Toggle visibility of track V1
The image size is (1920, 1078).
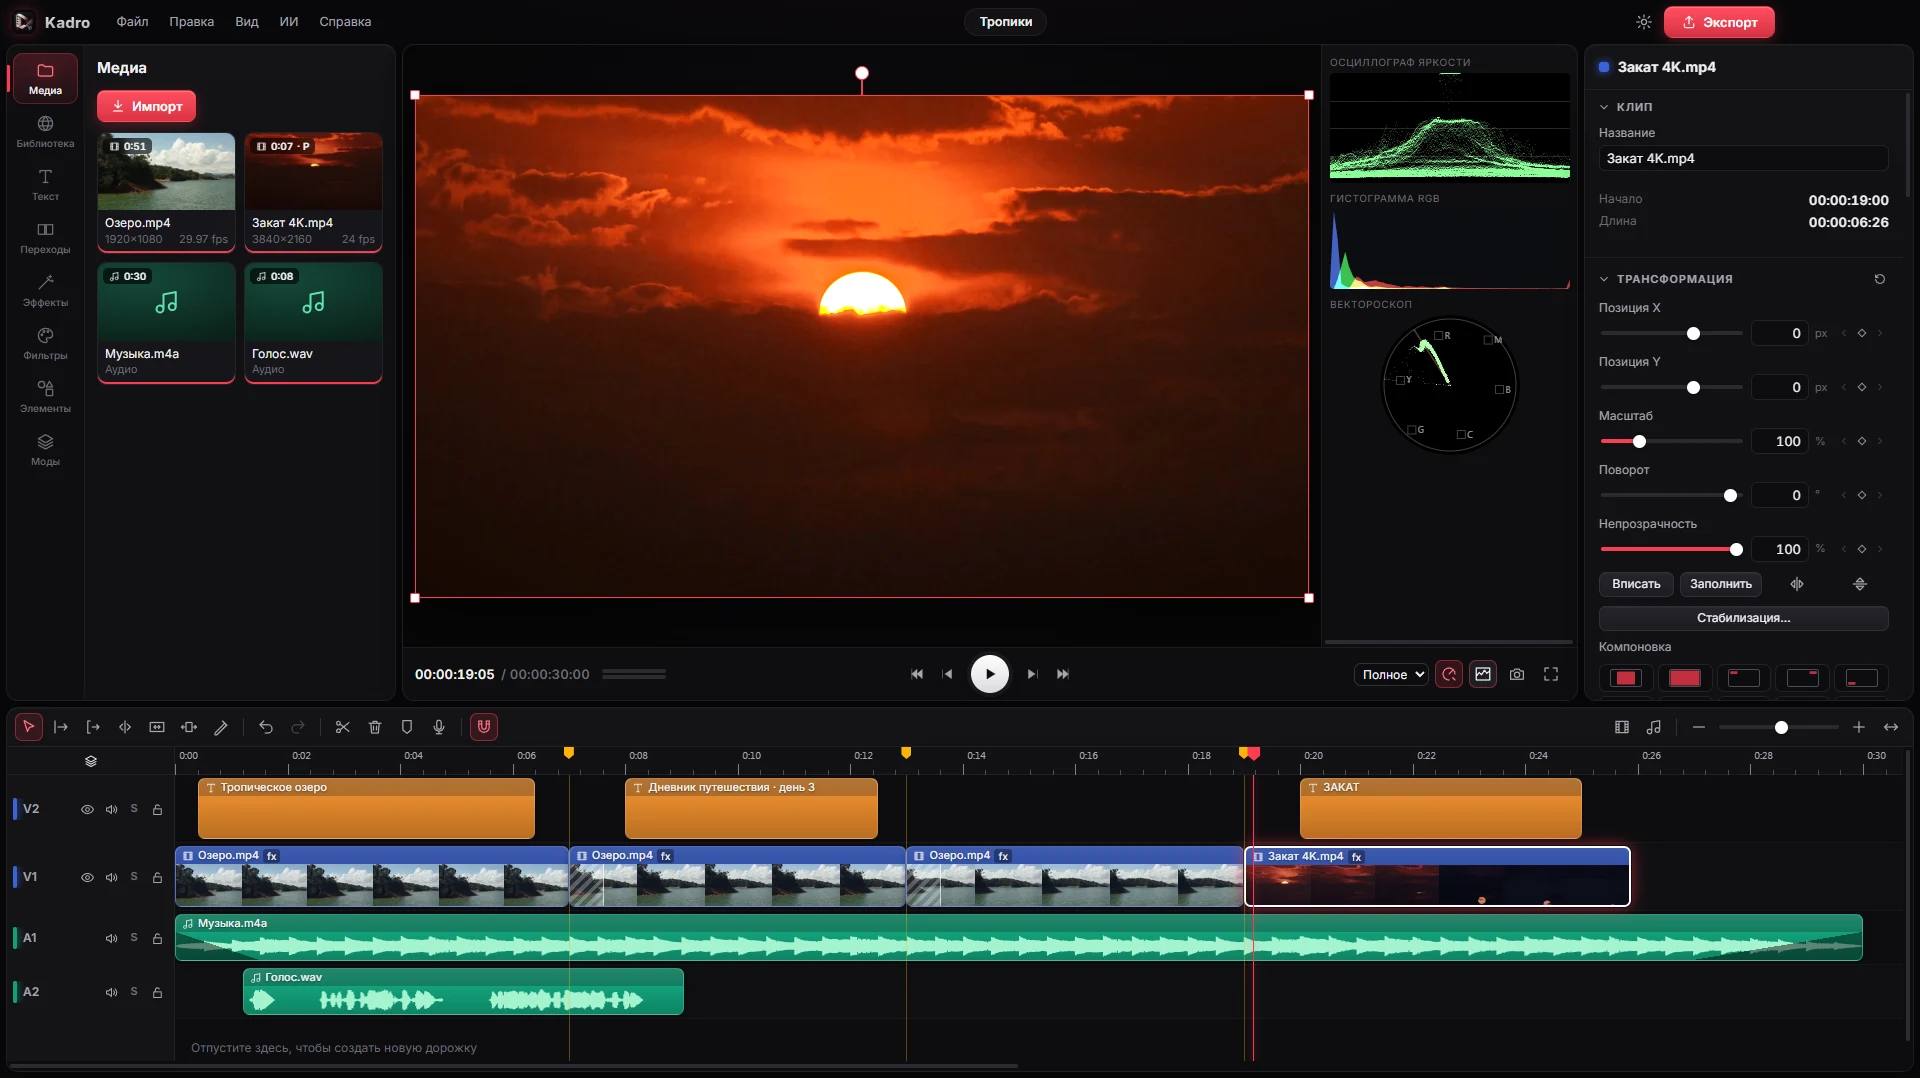[x=87, y=877]
